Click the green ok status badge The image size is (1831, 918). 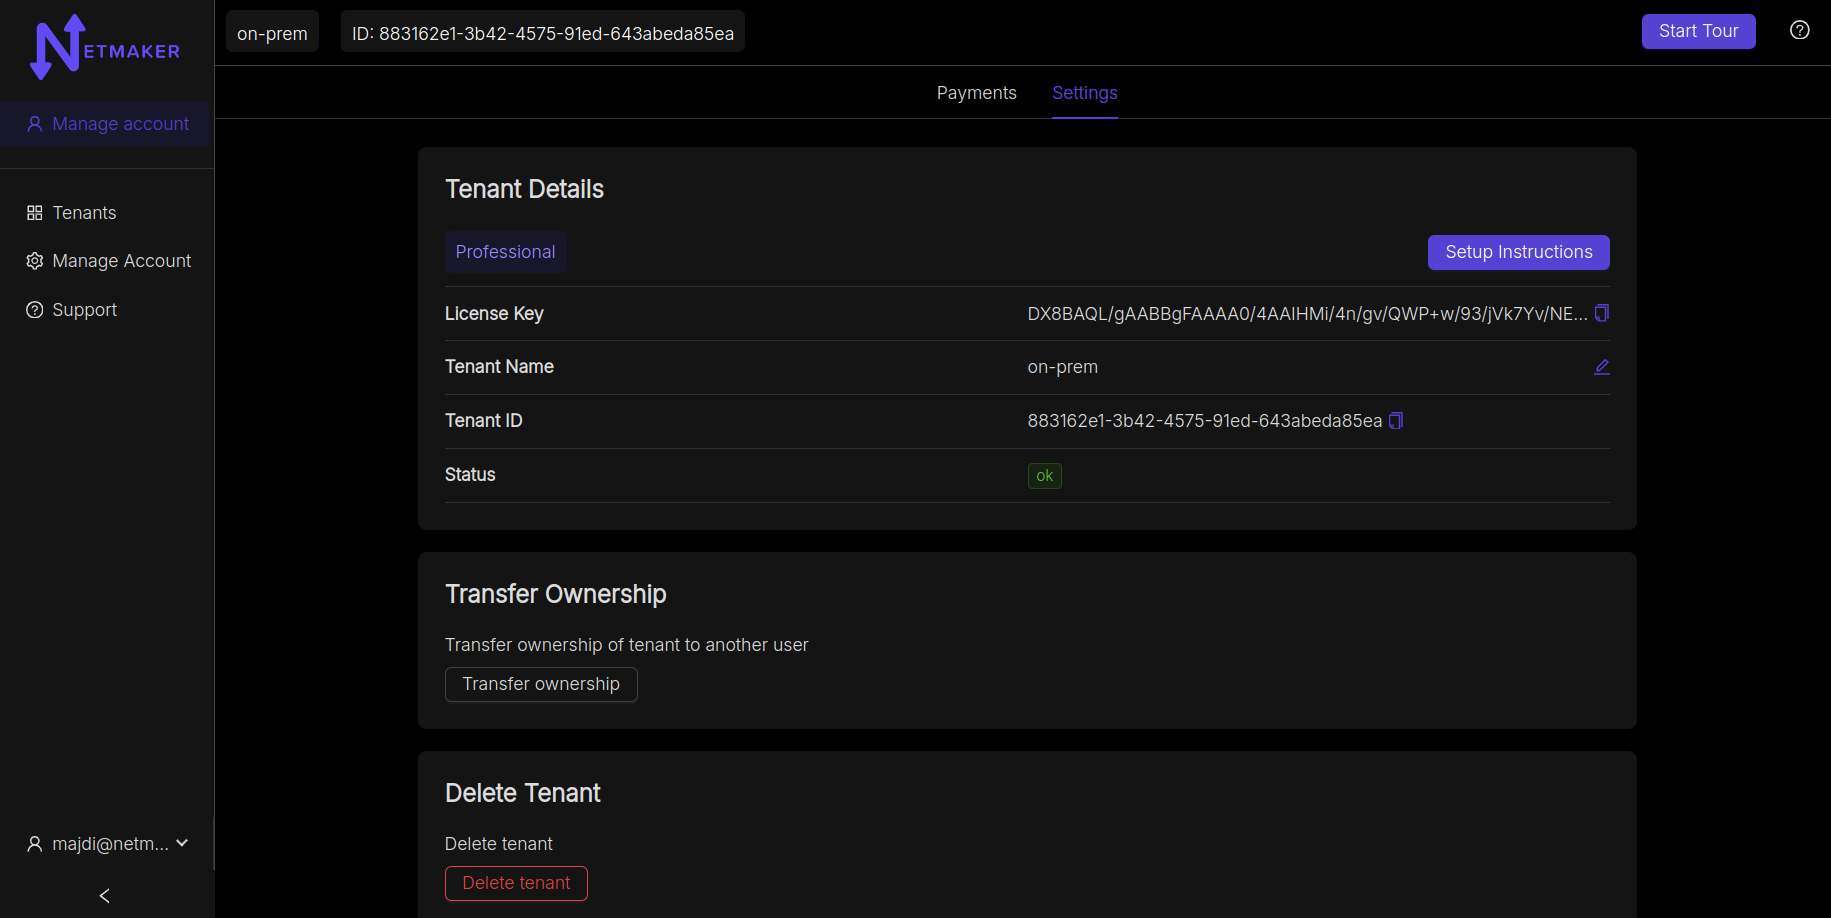pyautogui.click(x=1044, y=476)
